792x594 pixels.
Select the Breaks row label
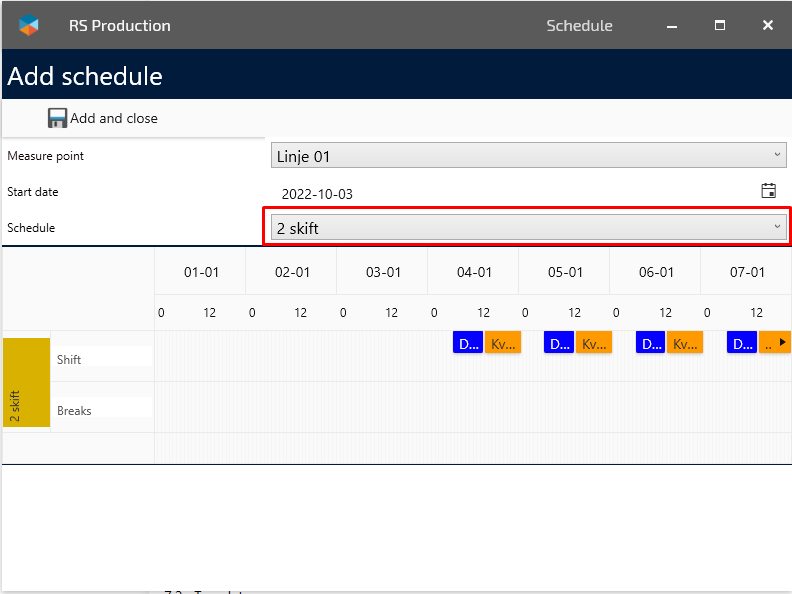click(74, 410)
